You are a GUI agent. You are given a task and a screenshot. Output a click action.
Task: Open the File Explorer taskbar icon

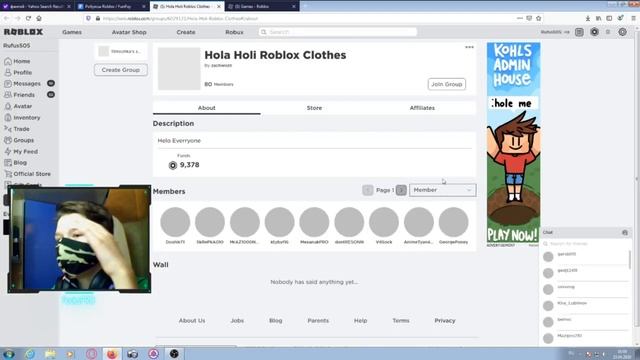point(50,353)
